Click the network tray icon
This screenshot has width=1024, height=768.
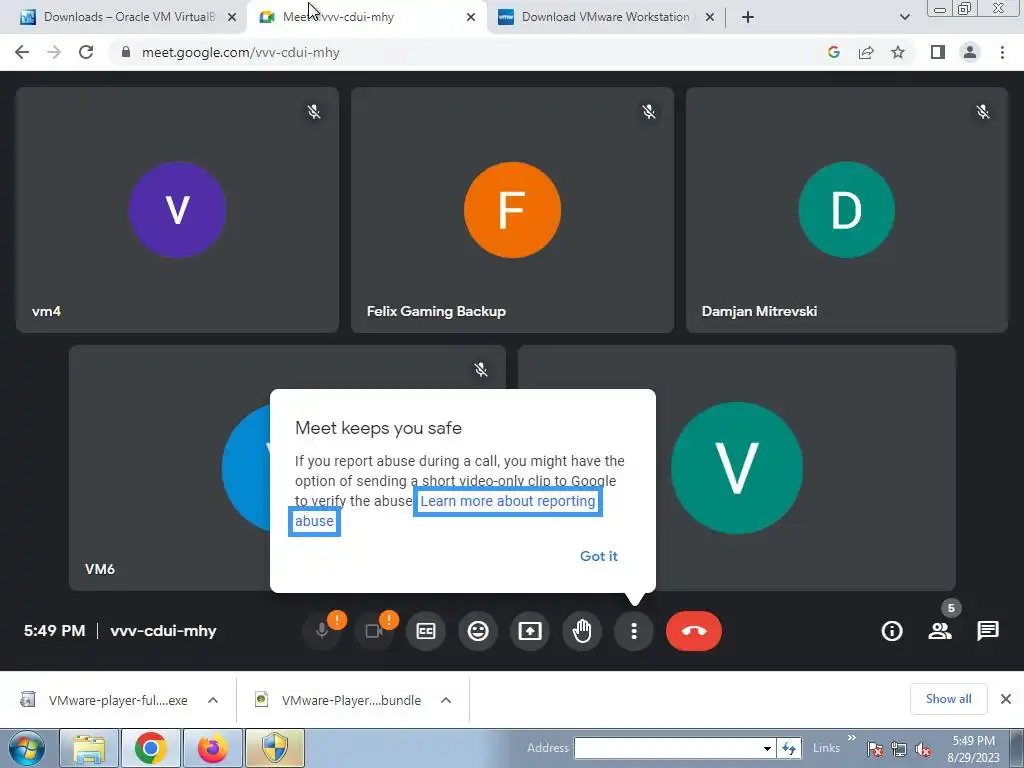tap(899, 749)
